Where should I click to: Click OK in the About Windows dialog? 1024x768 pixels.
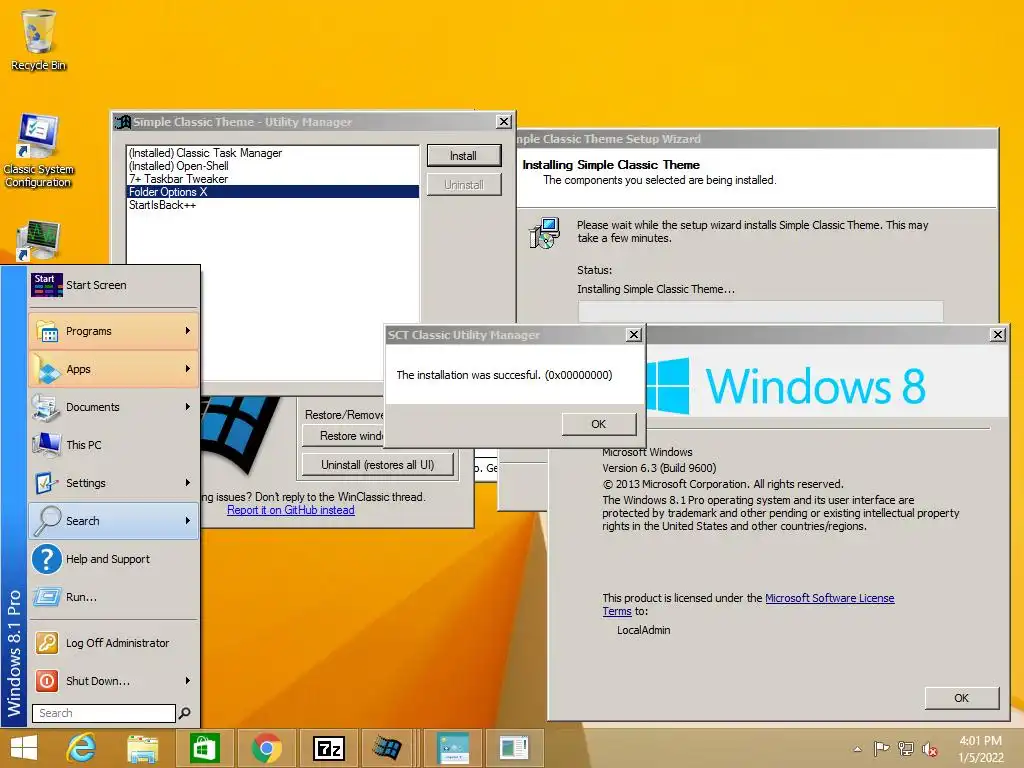click(x=961, y=698)
